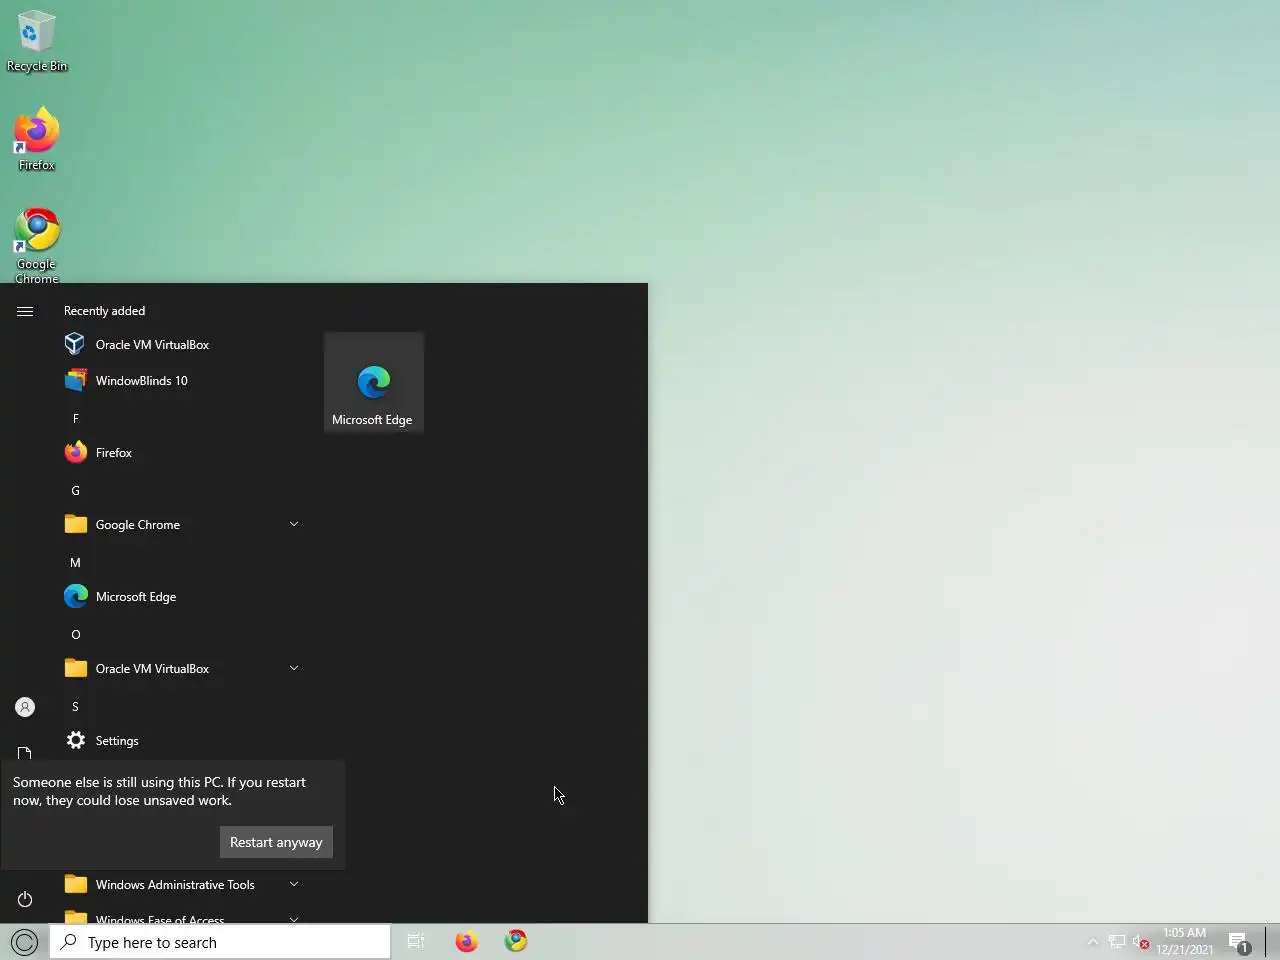Click the Power icon in Start menu

[x=25, y=899]
